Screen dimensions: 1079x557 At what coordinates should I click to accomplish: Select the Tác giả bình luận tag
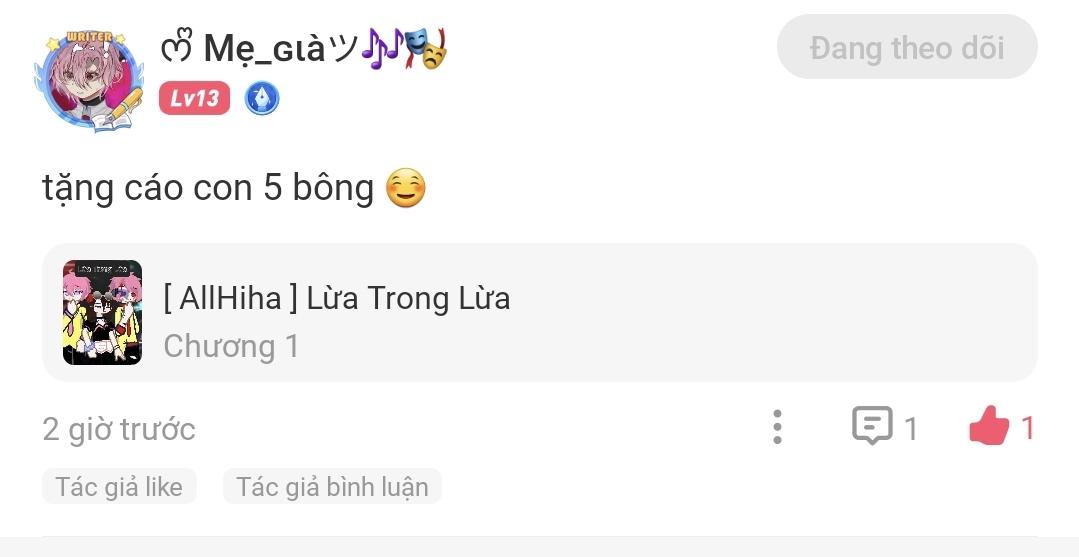click(x=332, y=487)
